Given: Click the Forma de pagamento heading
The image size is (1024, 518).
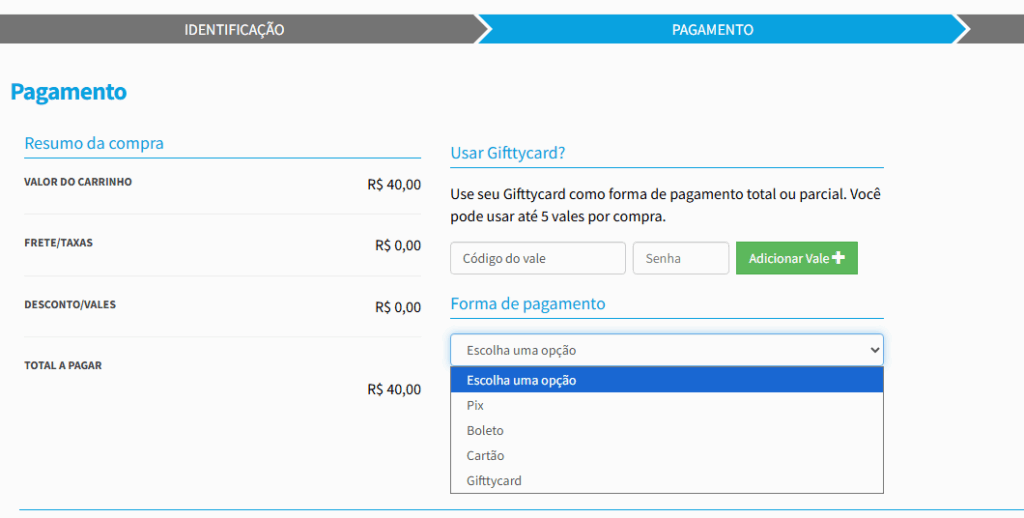Looking at the screenshot, I should coord(528,303).
